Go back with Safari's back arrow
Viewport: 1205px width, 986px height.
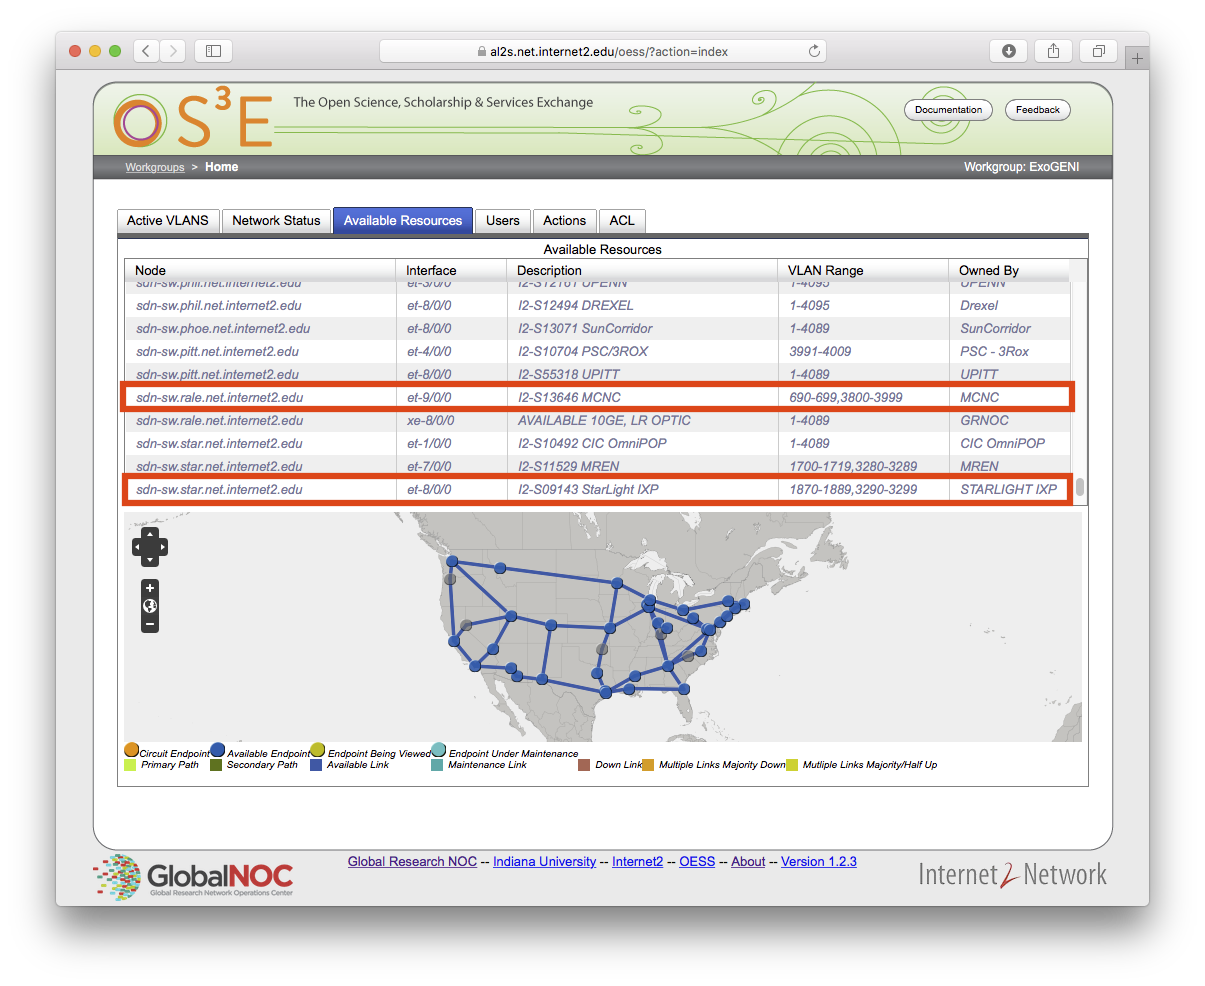[x=146, y=51]
